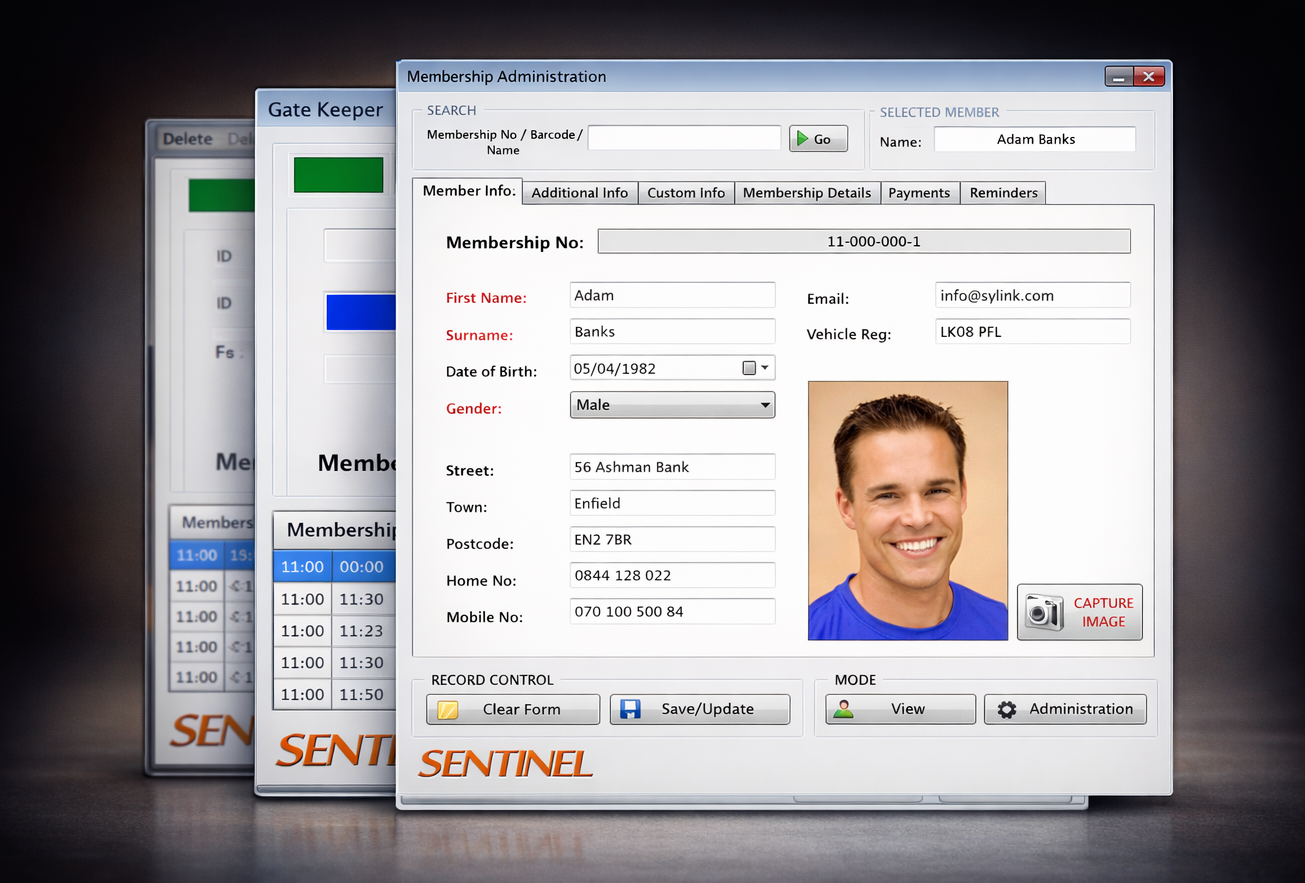Click the camera icon for Capture Image

[x=1044, y=612]
